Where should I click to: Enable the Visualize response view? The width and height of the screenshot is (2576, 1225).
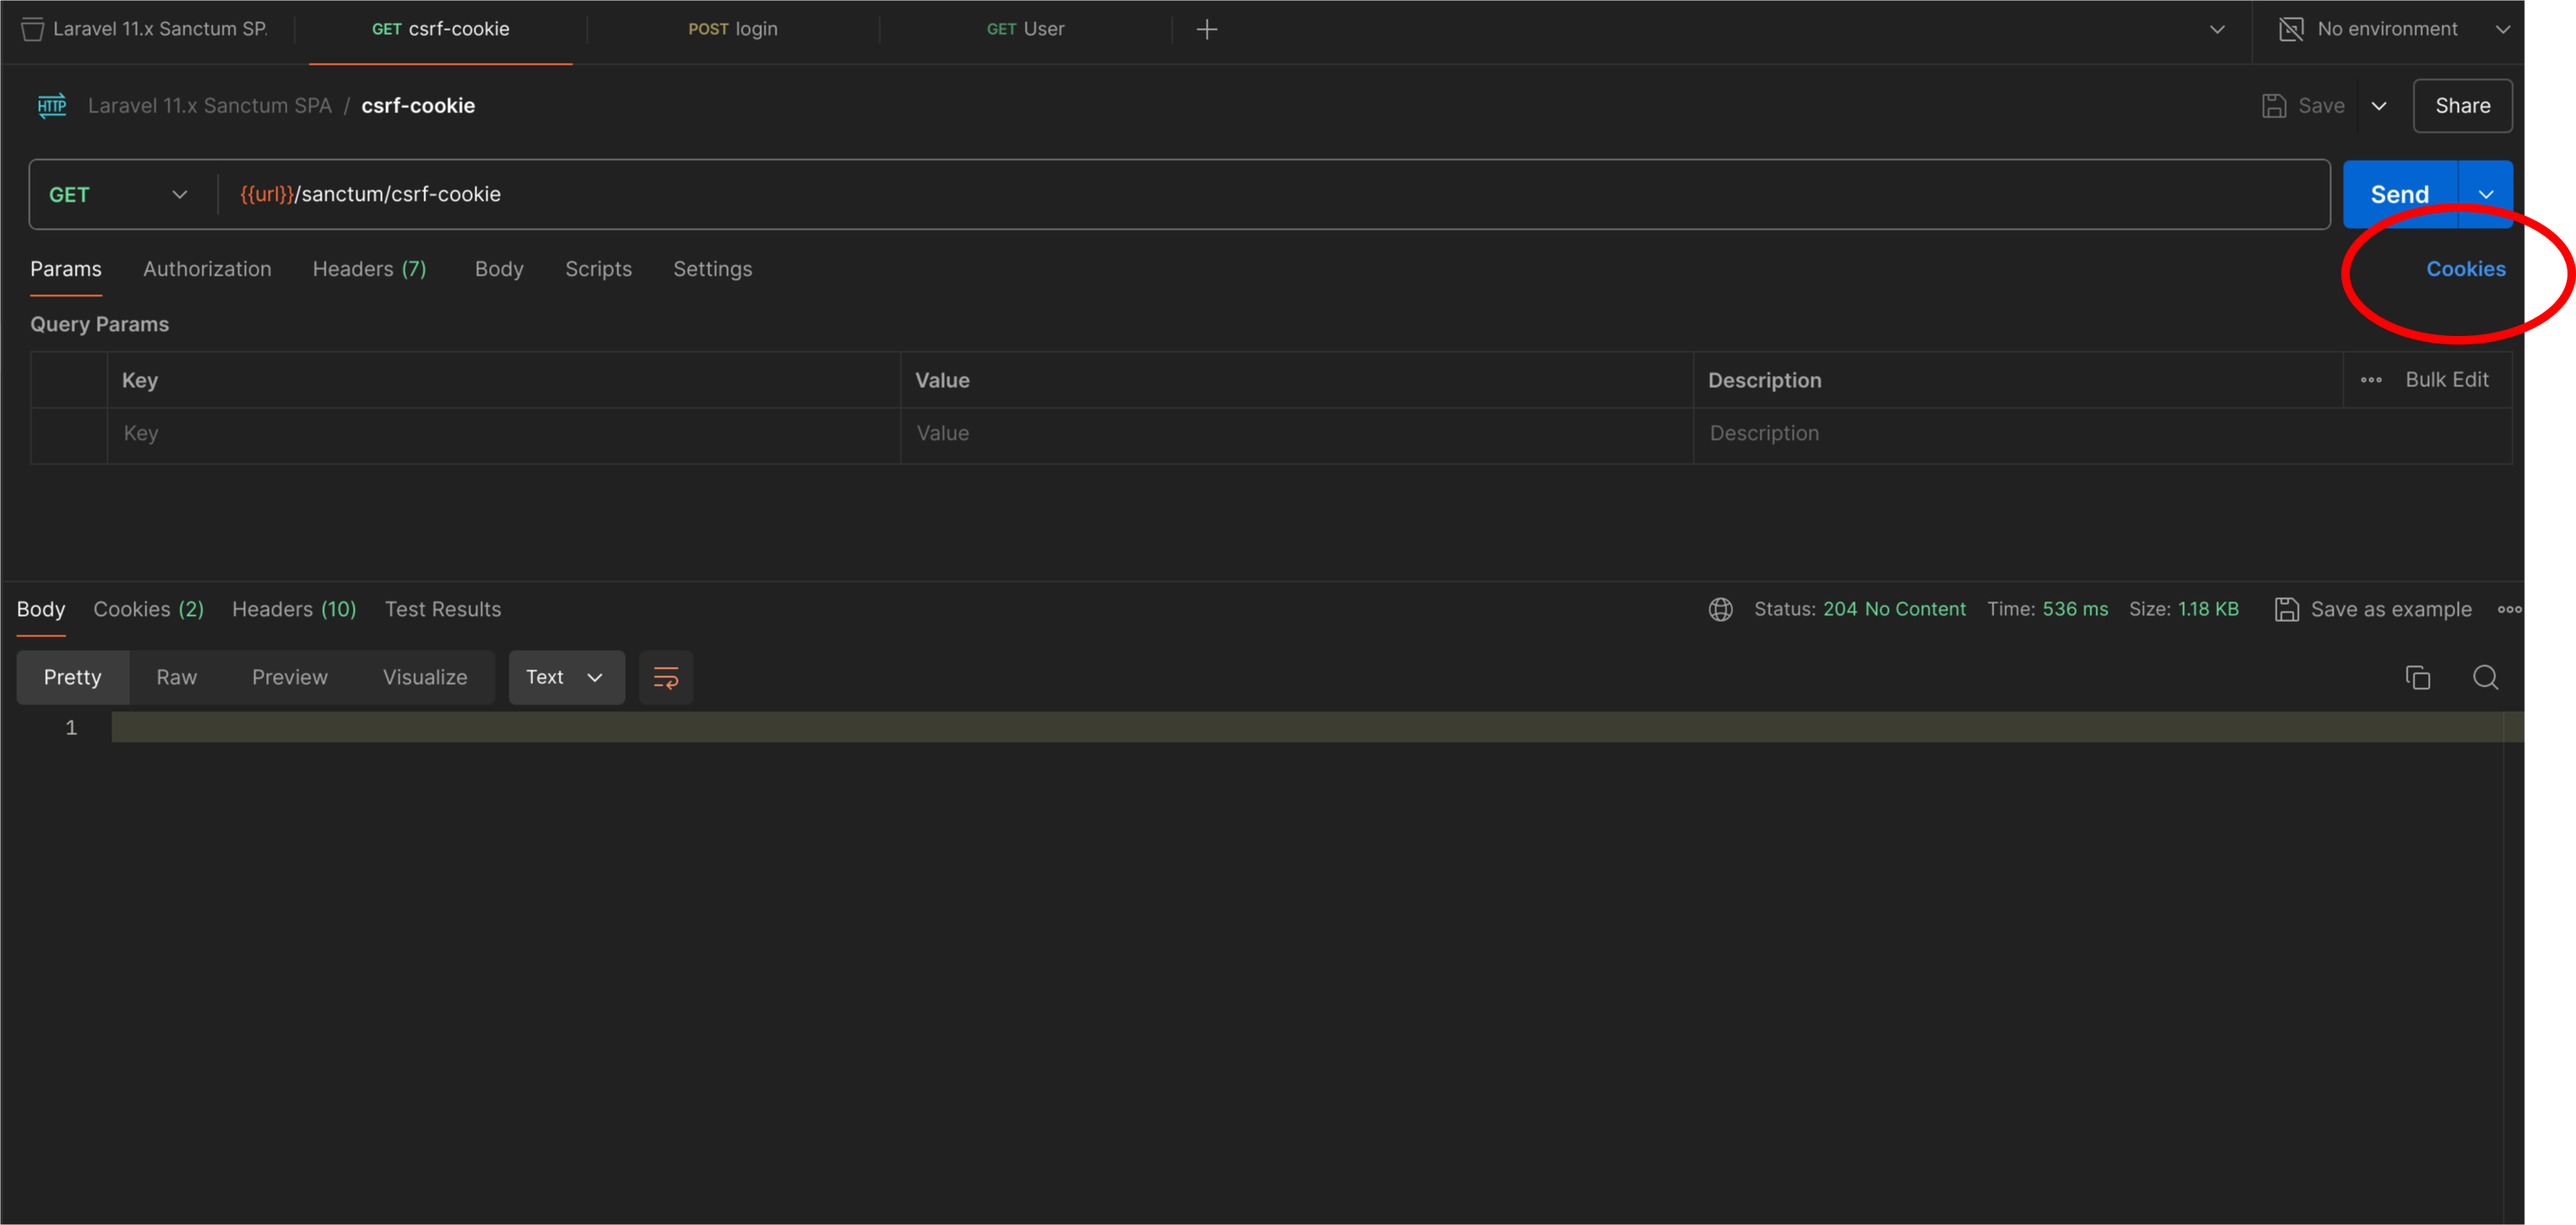424,677
